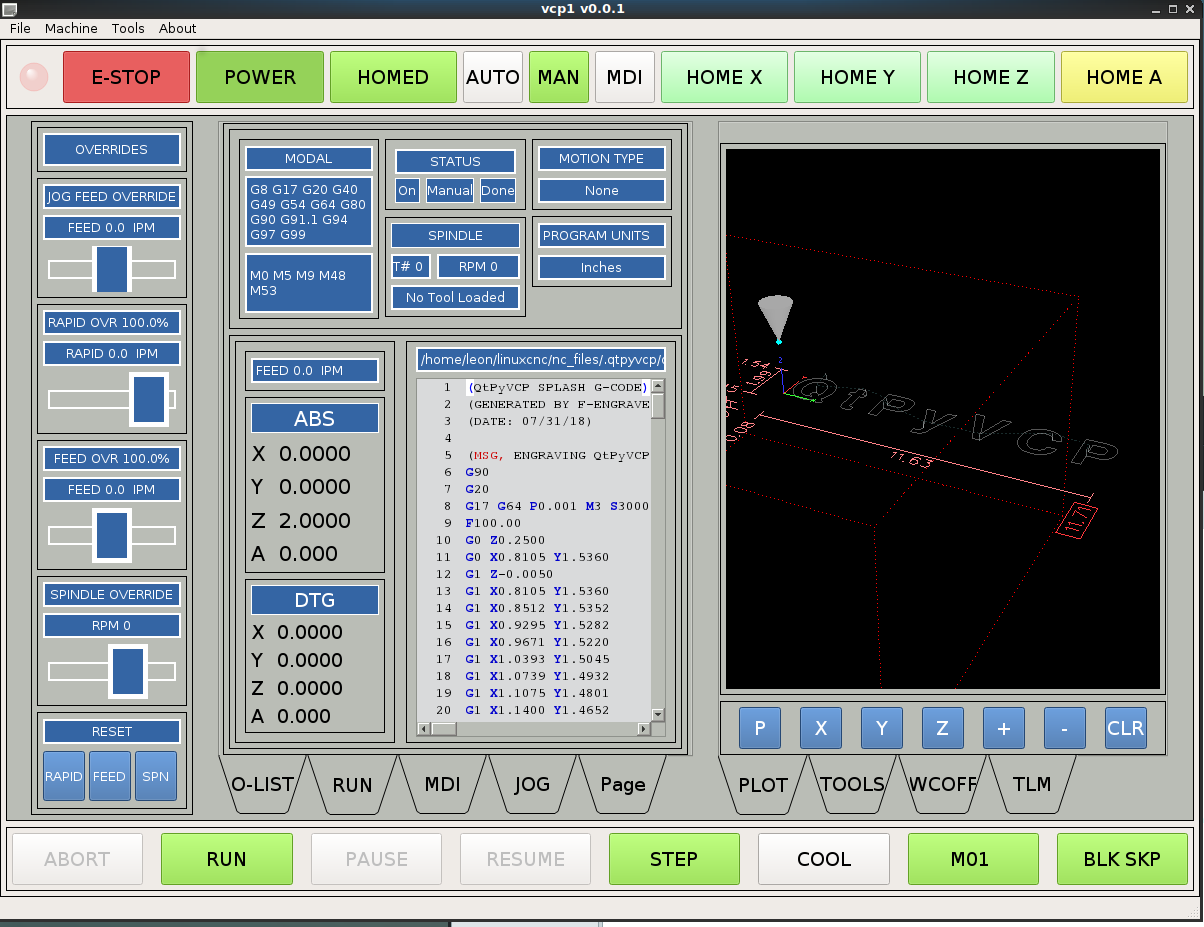
Task: Toggle STEP mode button
Action: 674,859
